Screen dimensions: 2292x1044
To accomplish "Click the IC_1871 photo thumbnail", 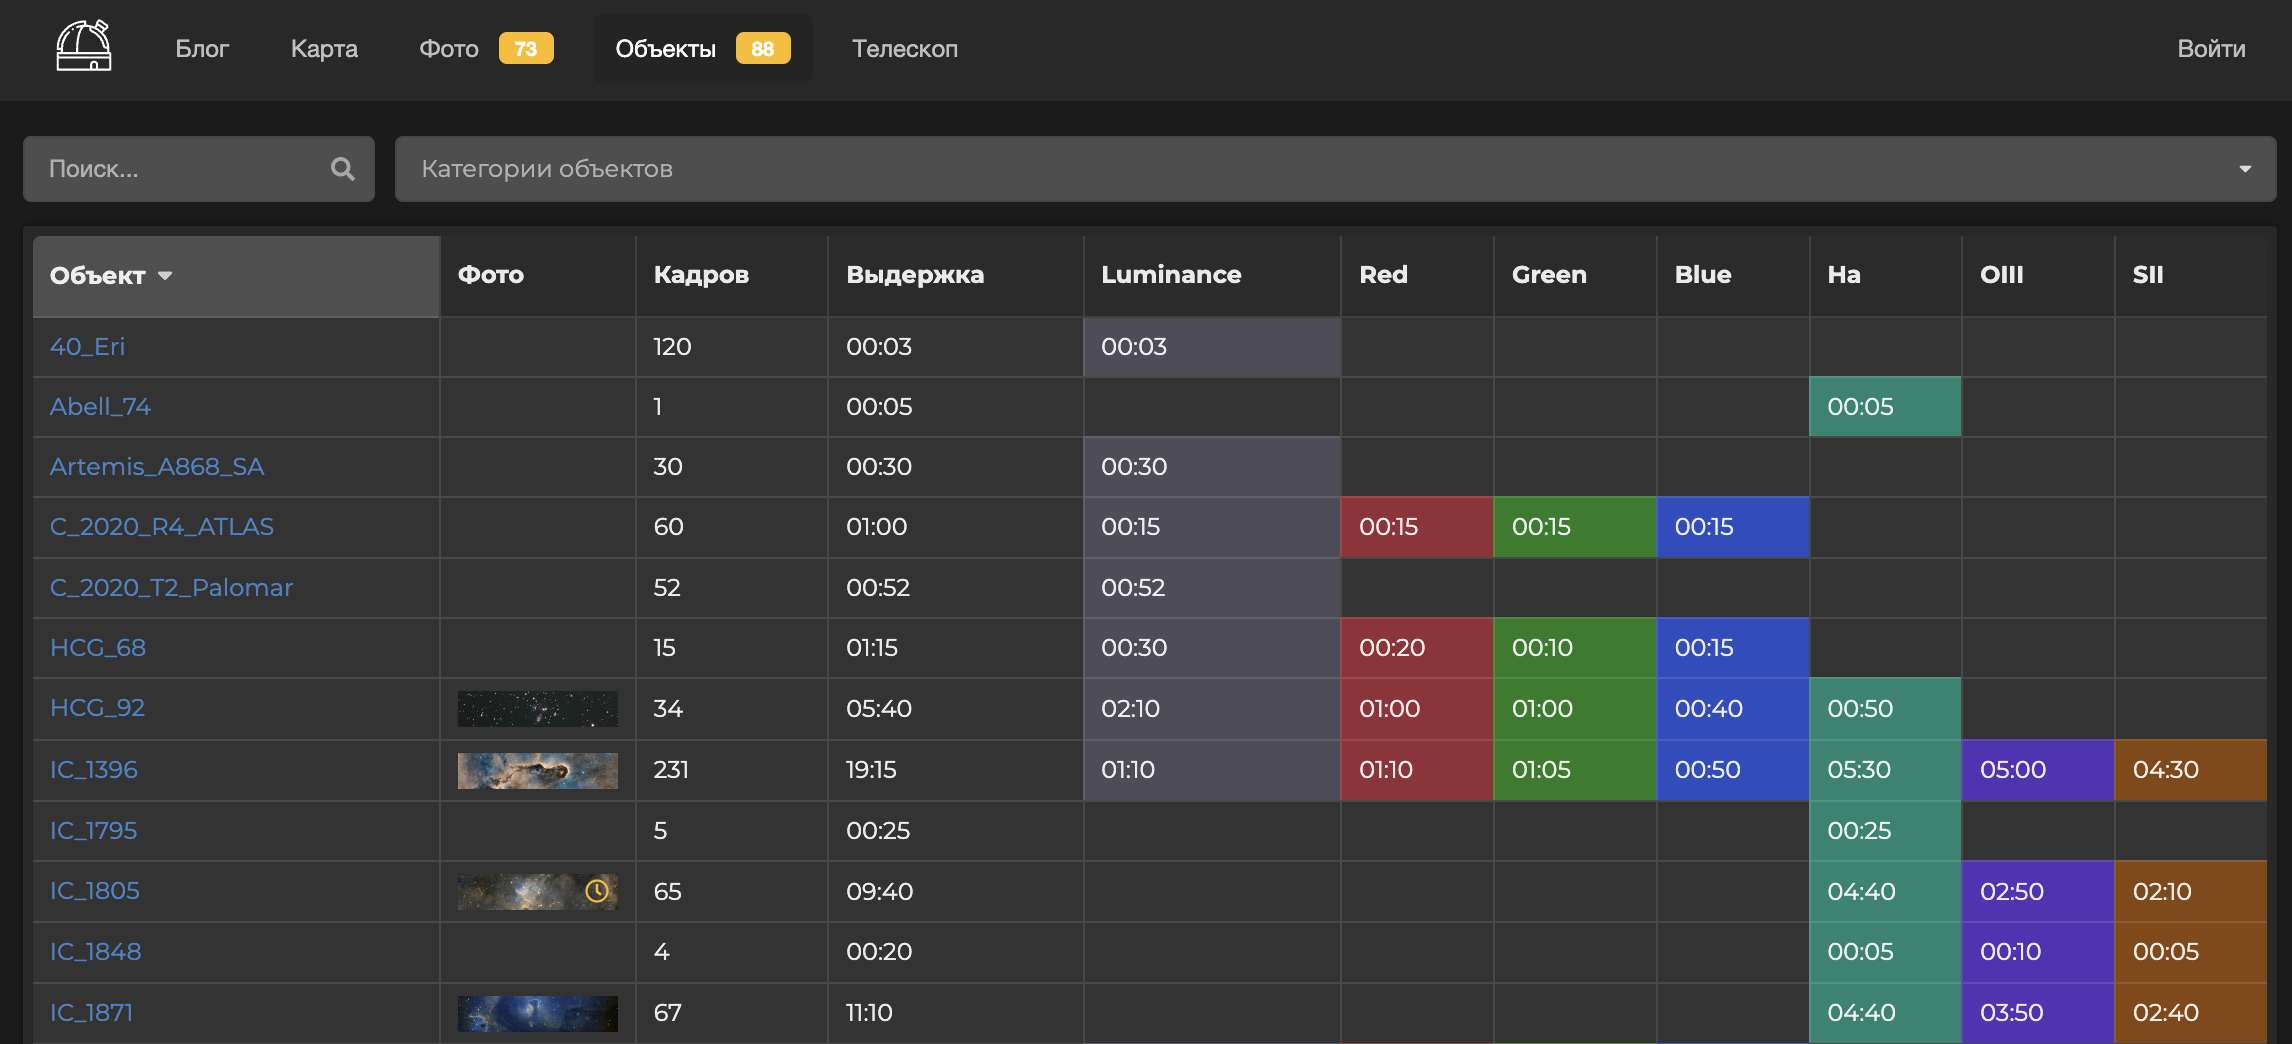I will pos(537,1013).
